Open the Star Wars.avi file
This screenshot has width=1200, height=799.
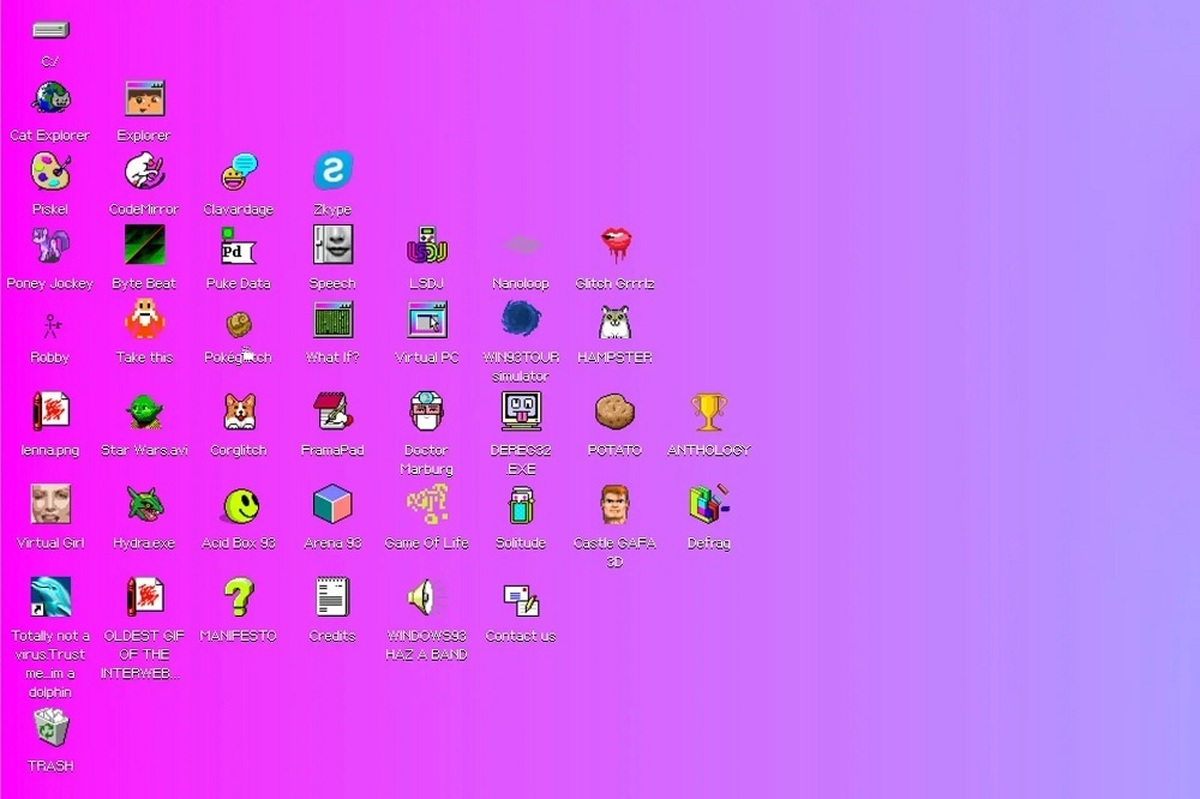tap(144, 412)
